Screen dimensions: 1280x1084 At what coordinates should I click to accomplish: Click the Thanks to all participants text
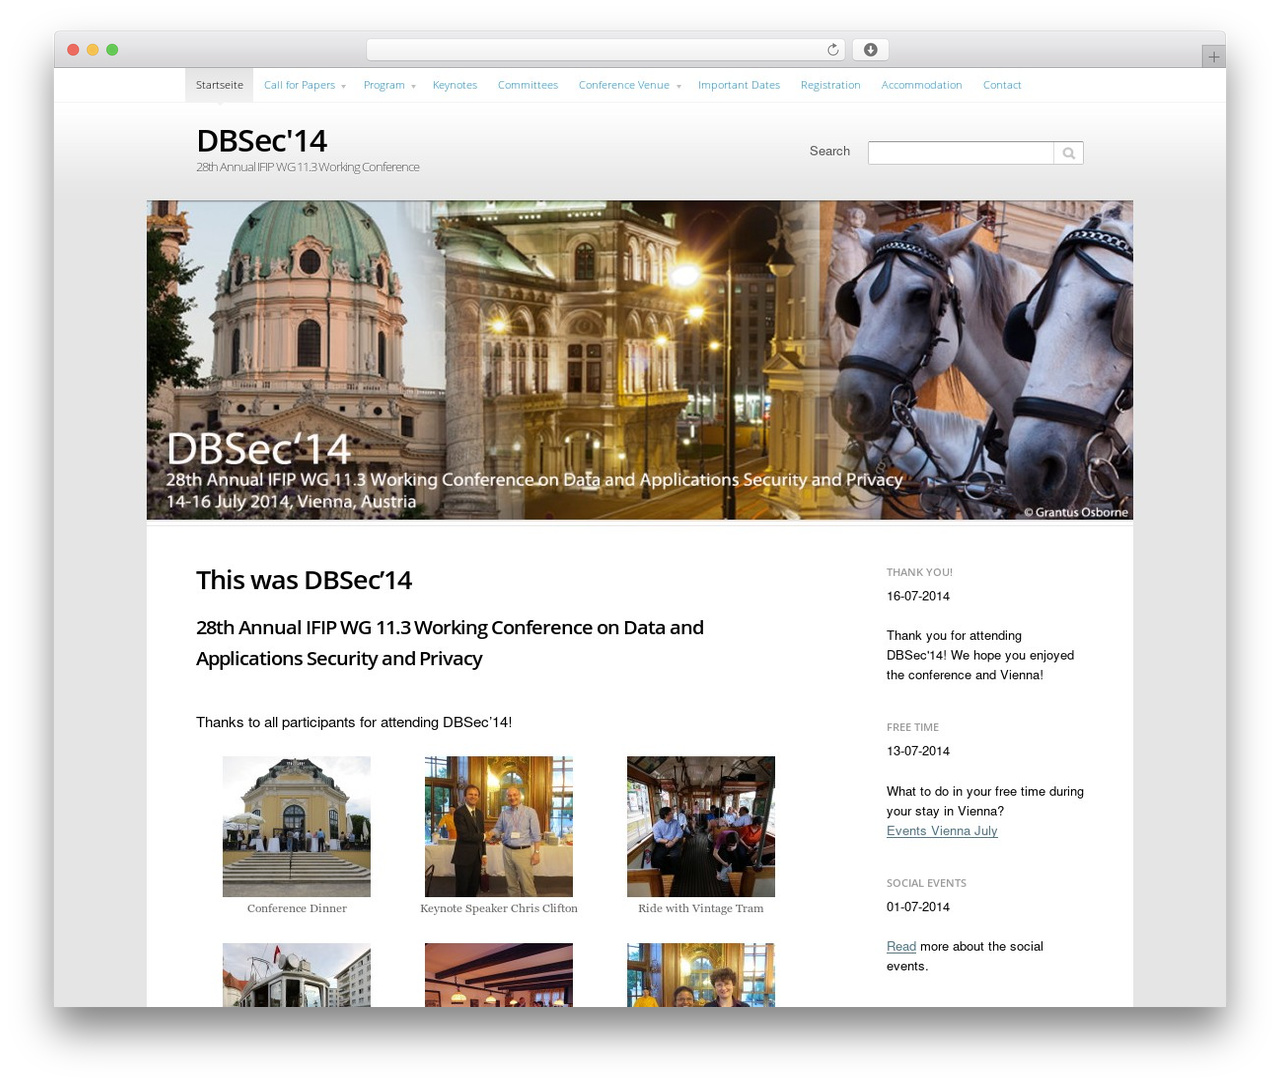coord(354,722)
